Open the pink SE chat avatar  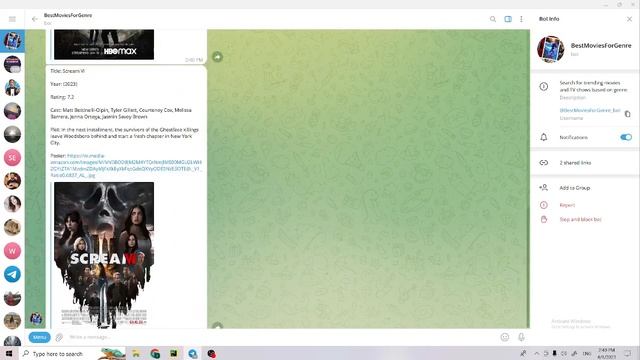click(12, 158)
